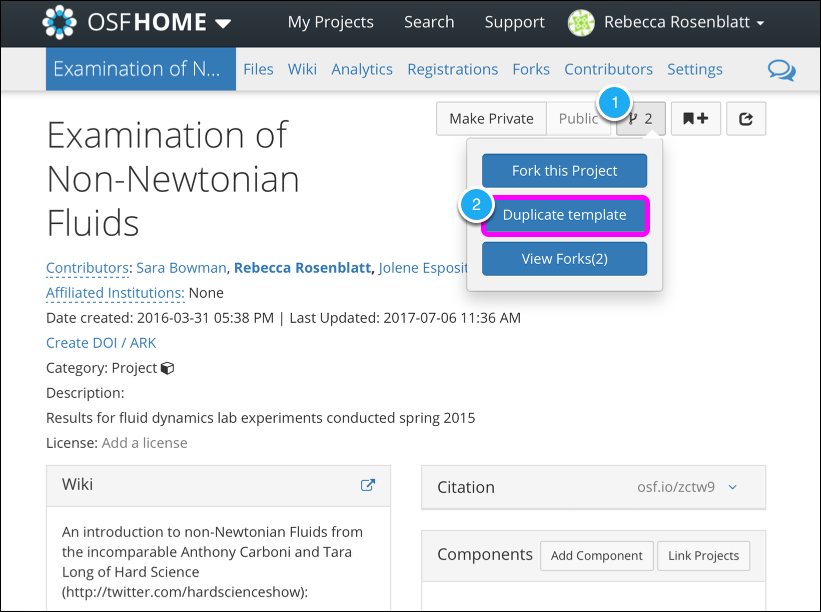
Task: Open the Wiki external link icon
Action: pyautogui.click(x=368, y=485)
